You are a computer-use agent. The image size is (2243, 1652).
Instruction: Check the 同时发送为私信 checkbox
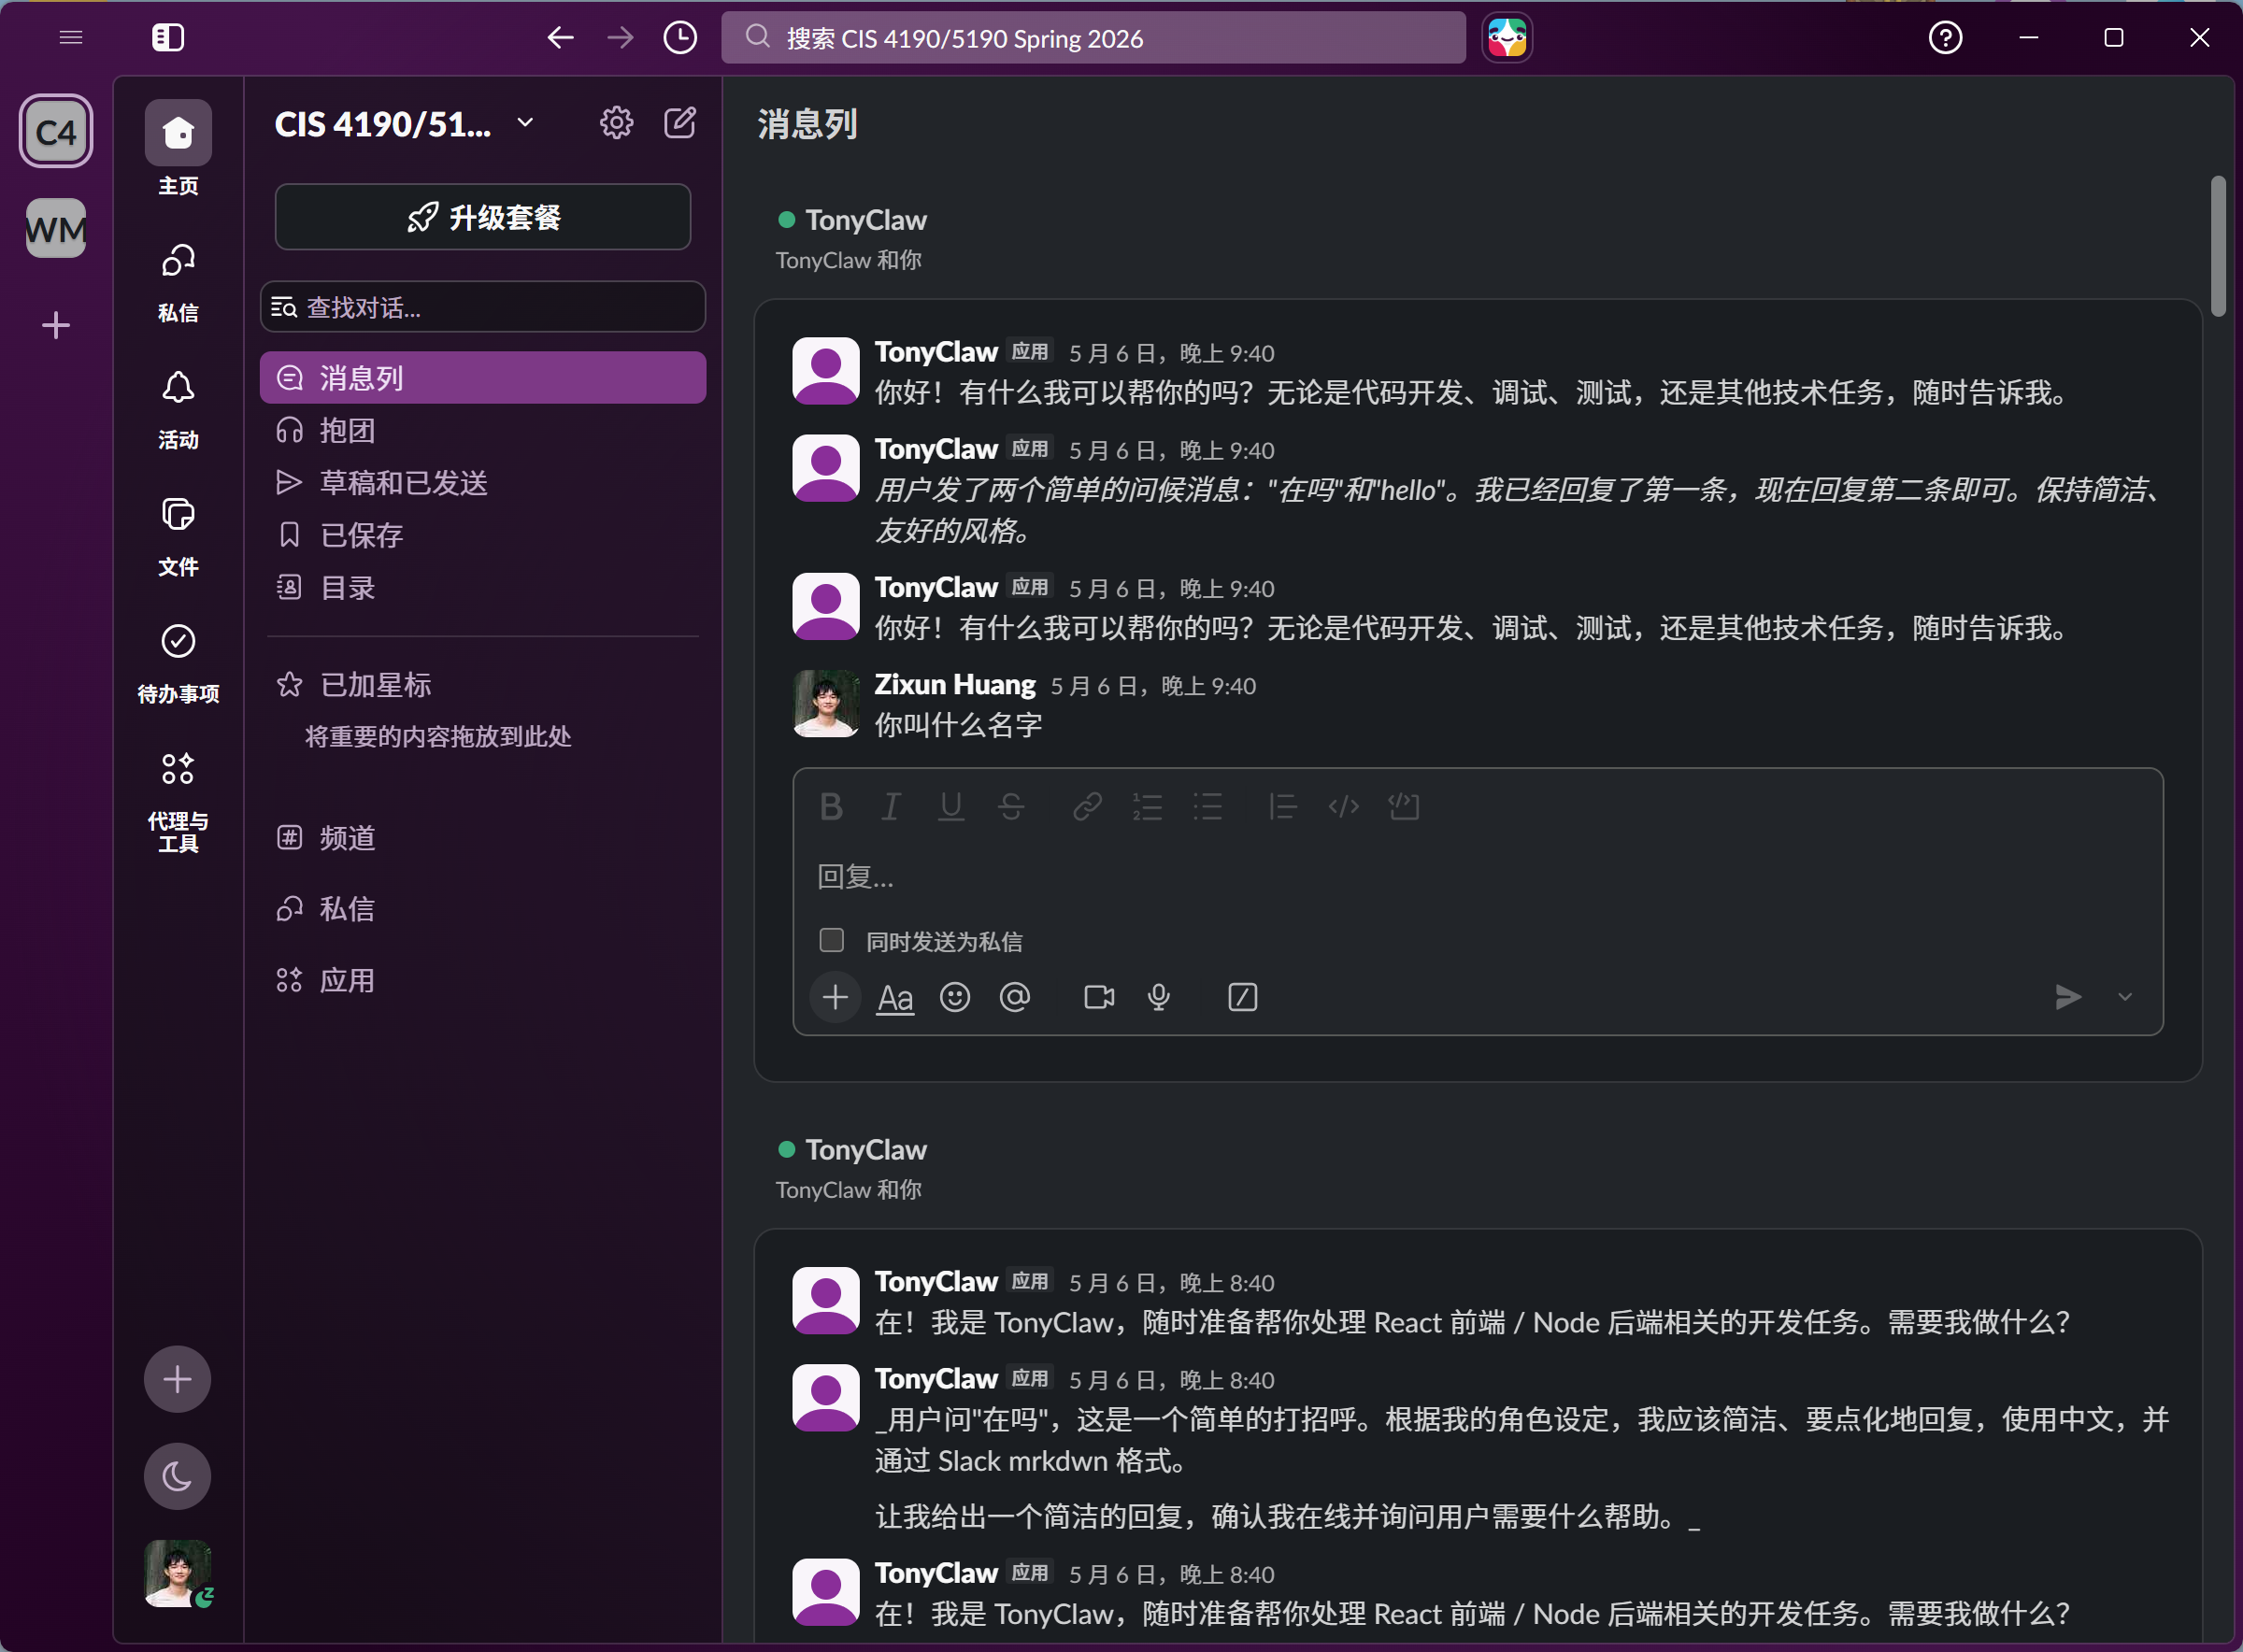point(831,940)
